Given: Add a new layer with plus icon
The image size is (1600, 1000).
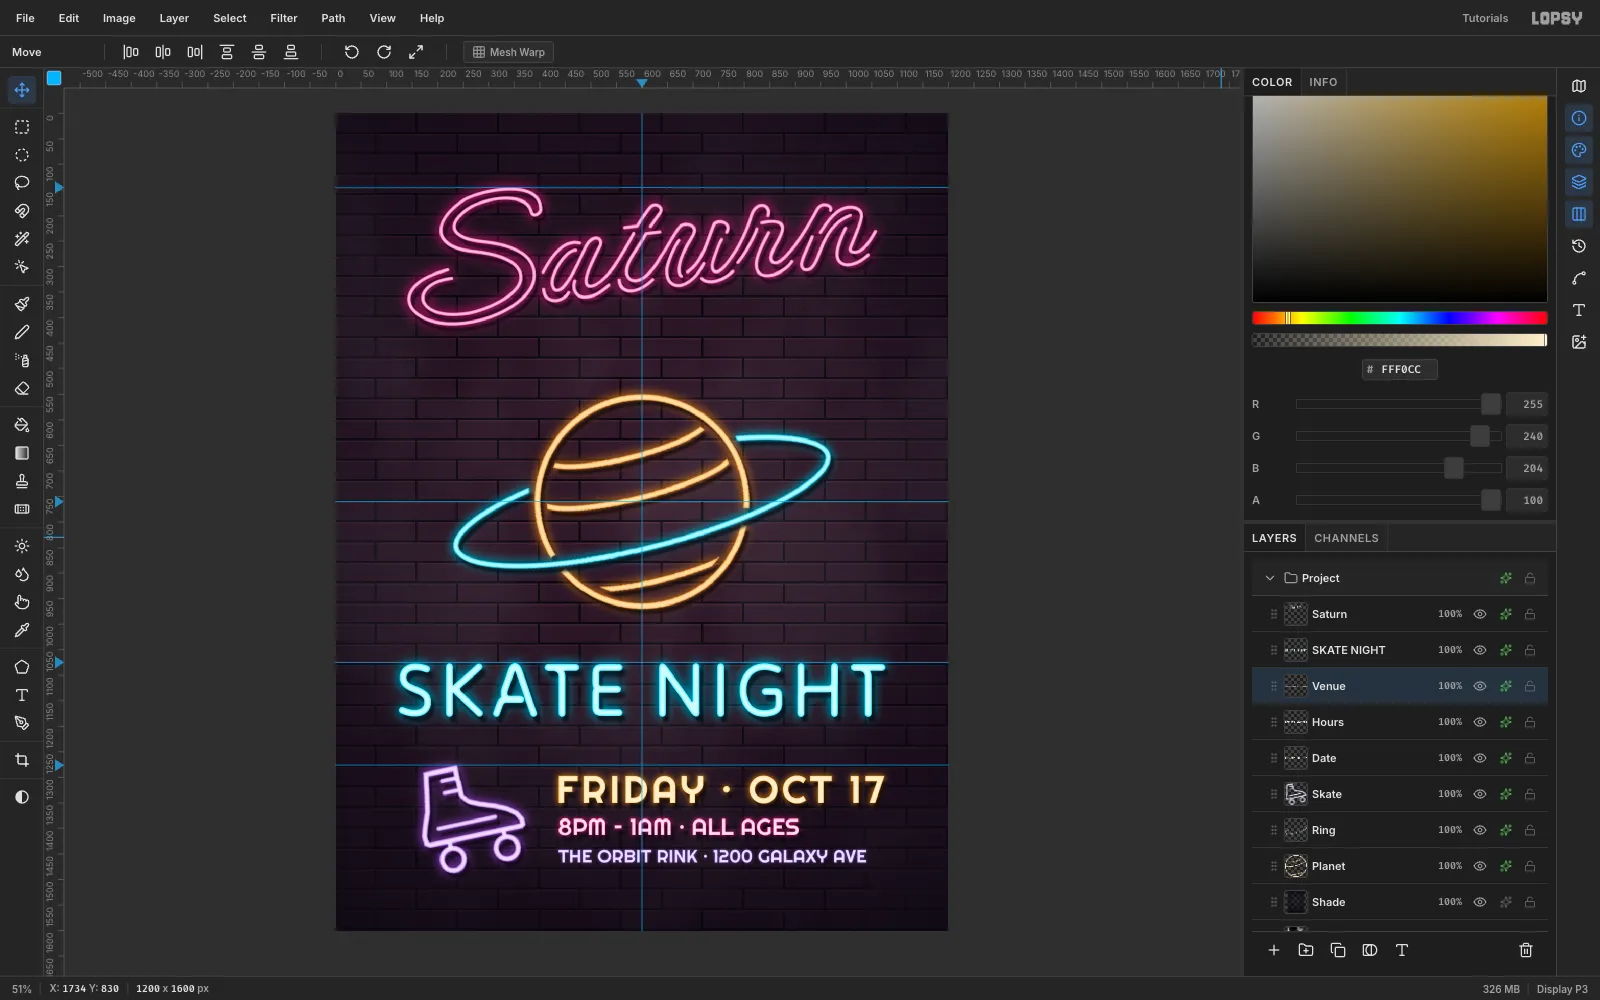Looking at the screenshot, I should tap(1274, 950).
